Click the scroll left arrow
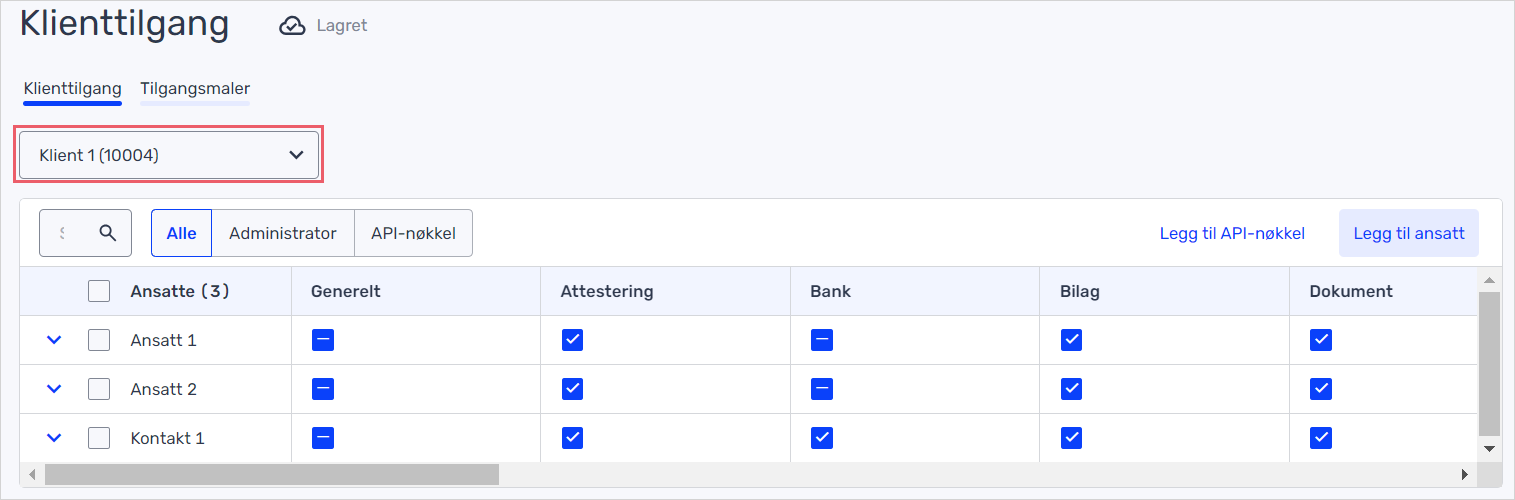The height and width of the screenshot is (500, 1515). tap(31, 474)
